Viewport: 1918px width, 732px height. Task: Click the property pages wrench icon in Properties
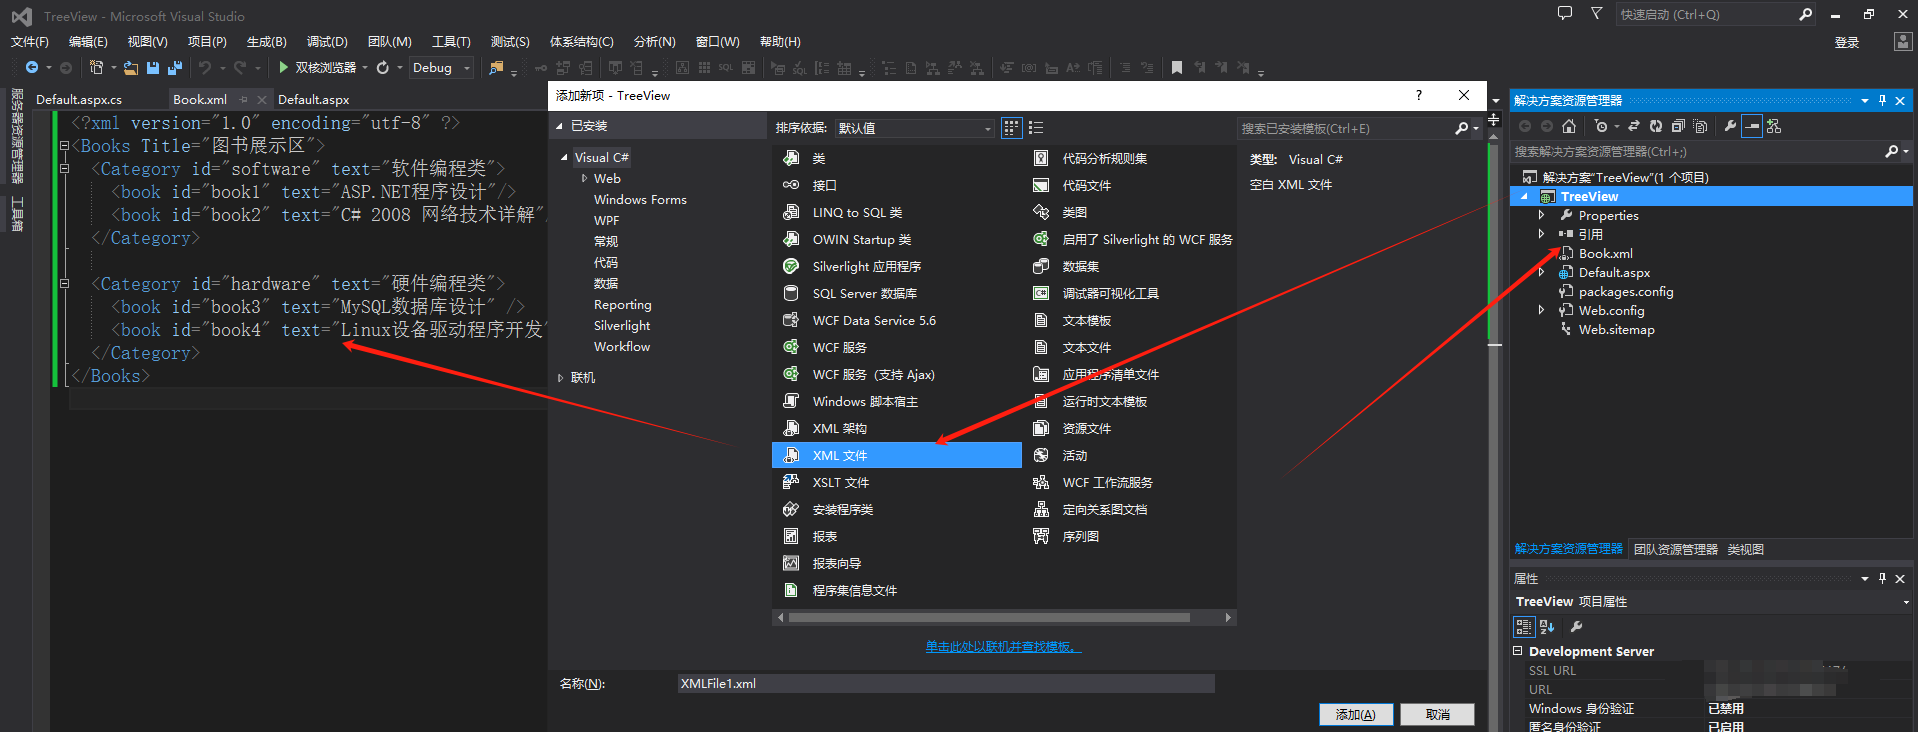tap(1577, 627)
